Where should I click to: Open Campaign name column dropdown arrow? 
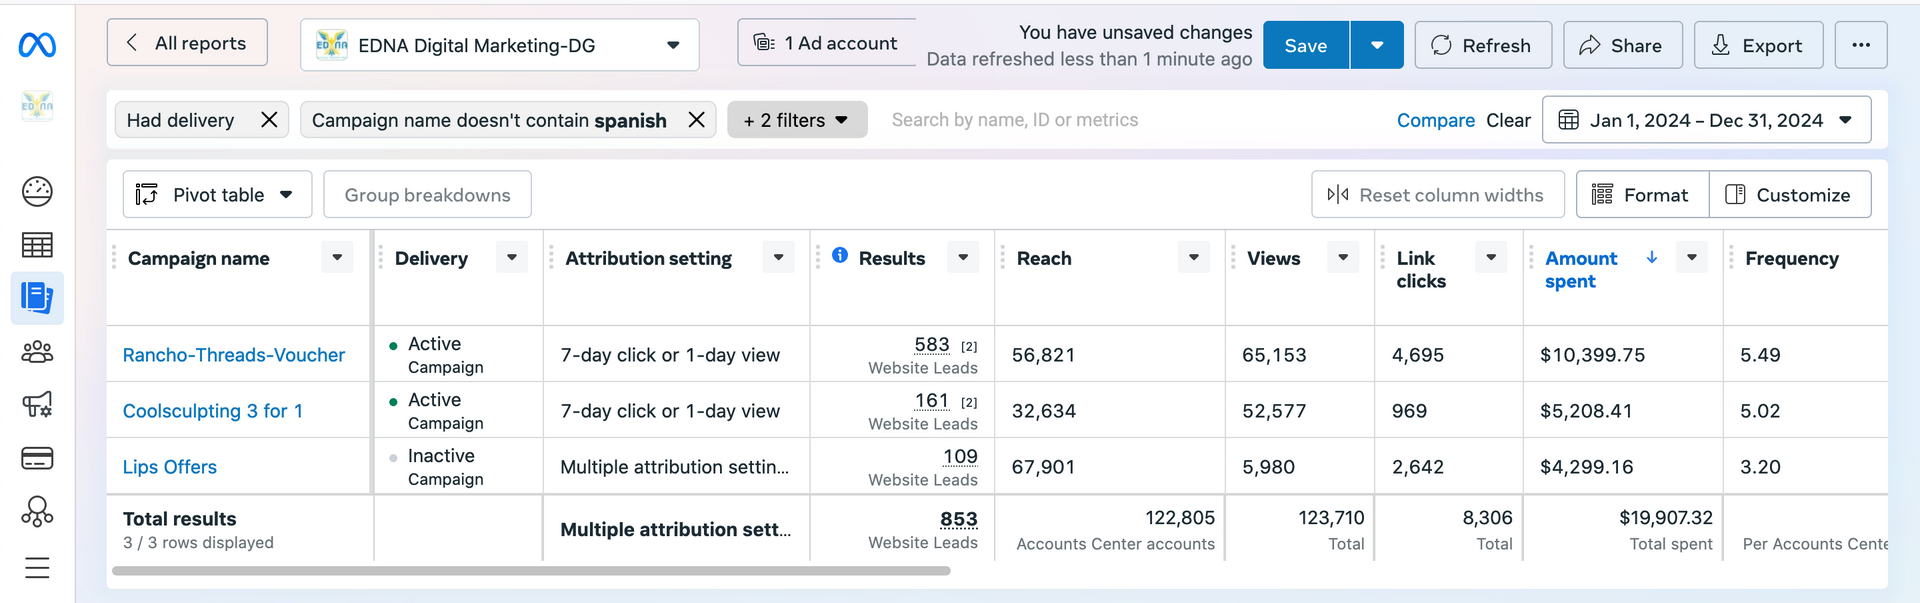pyautogui.click(x=337, y=257)
